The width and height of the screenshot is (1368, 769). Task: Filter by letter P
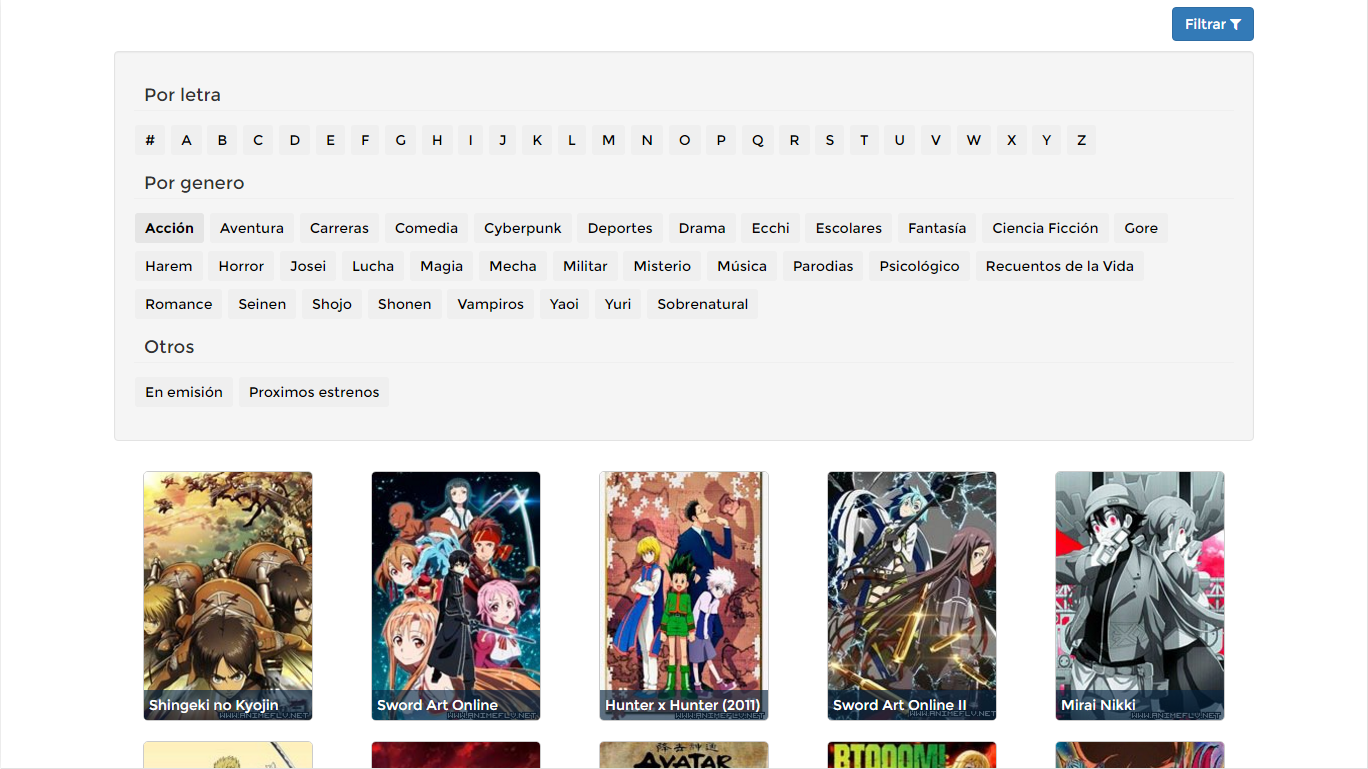coord(721,140)
